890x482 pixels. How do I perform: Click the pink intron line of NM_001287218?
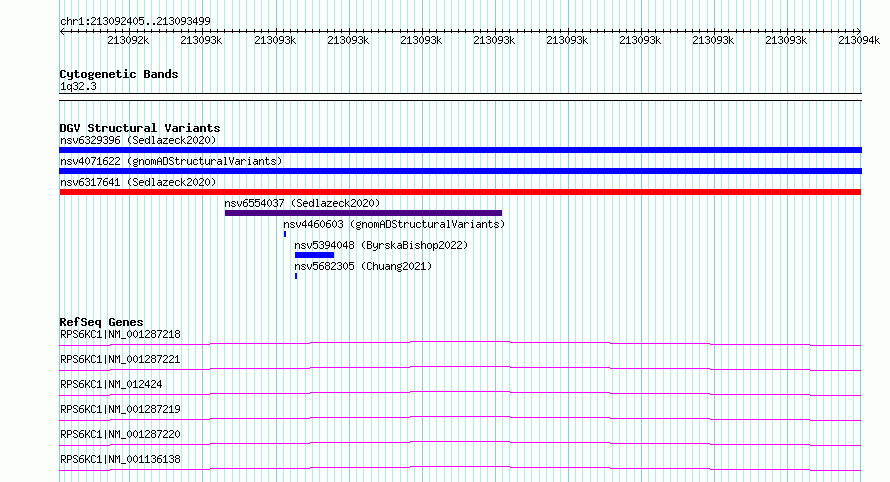pos(460,343)
